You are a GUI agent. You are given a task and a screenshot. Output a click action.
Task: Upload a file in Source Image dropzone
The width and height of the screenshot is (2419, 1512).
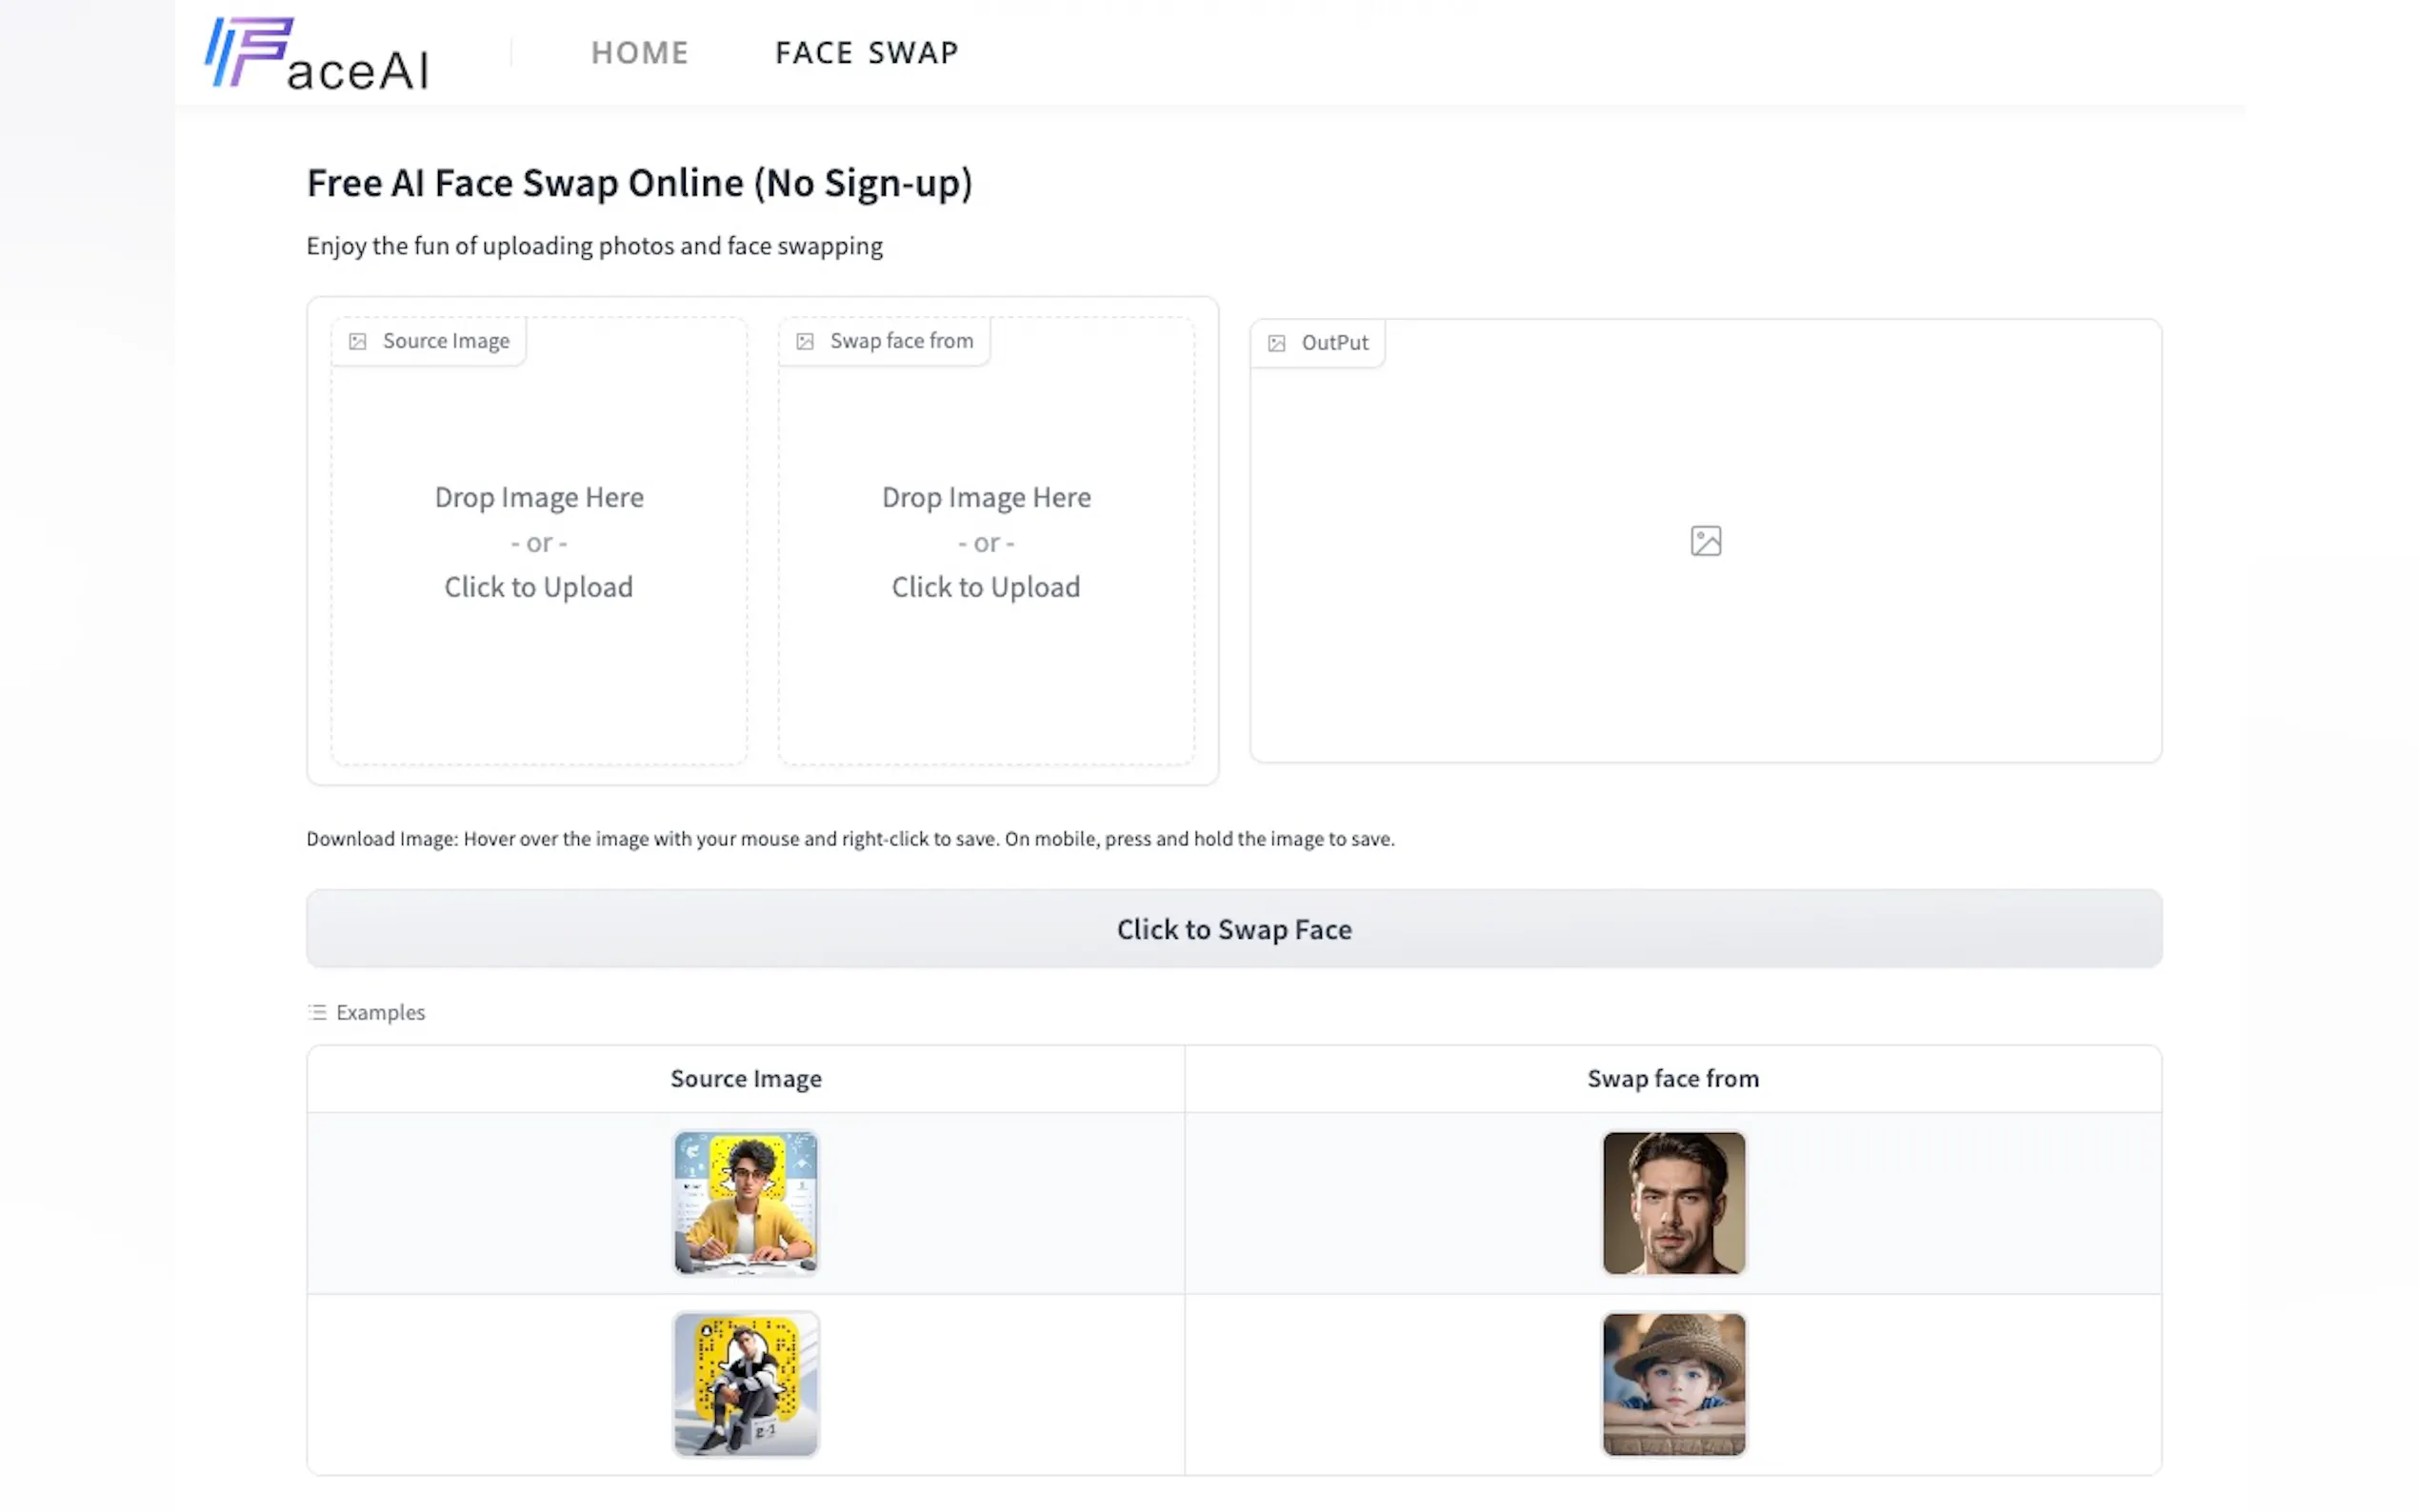point(539,542)
